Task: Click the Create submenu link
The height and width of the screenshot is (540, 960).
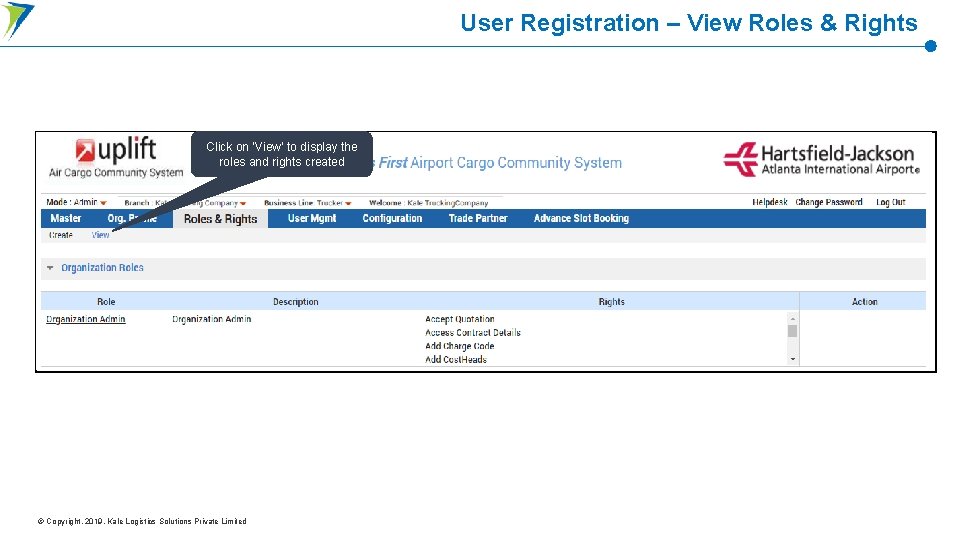Action: [61, 235]
